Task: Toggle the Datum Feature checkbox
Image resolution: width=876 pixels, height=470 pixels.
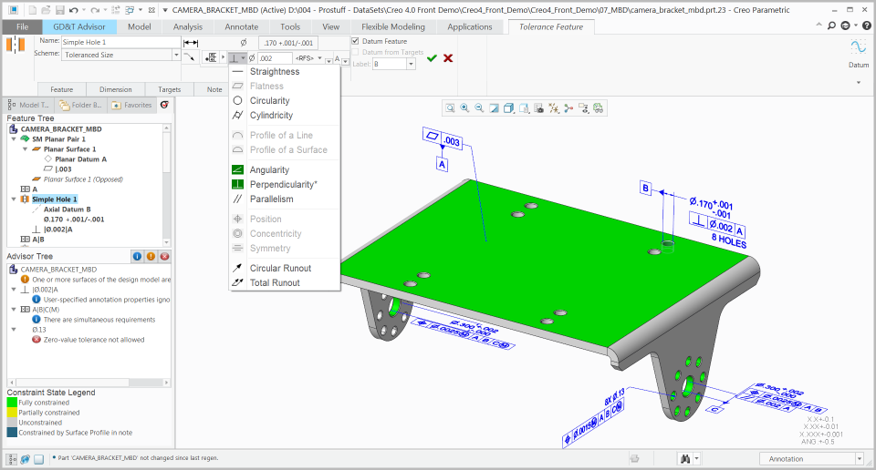Action: (355, 41)
